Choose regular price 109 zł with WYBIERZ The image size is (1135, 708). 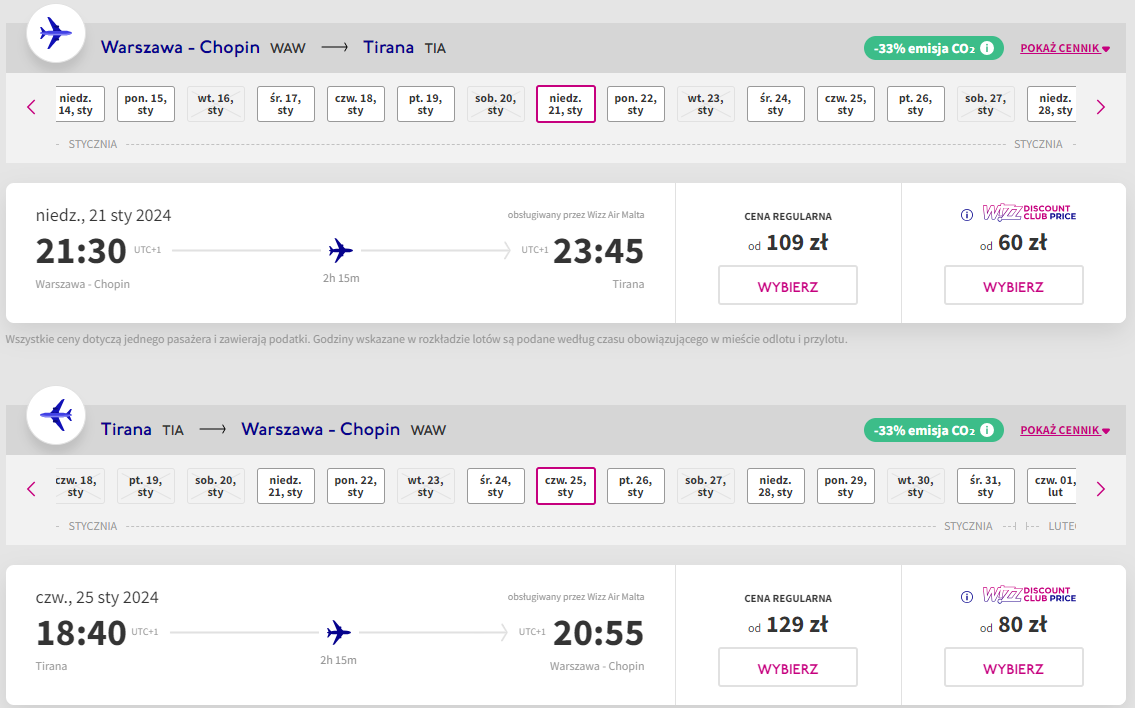tap(788, 285)
